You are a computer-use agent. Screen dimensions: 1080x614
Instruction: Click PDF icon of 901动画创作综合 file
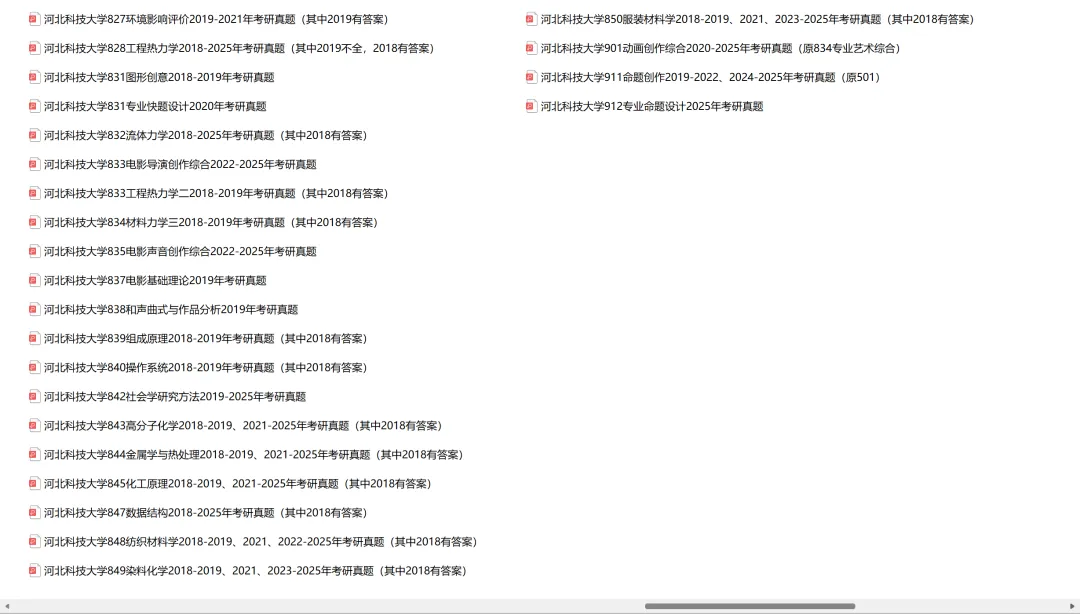tap(530, 48)
